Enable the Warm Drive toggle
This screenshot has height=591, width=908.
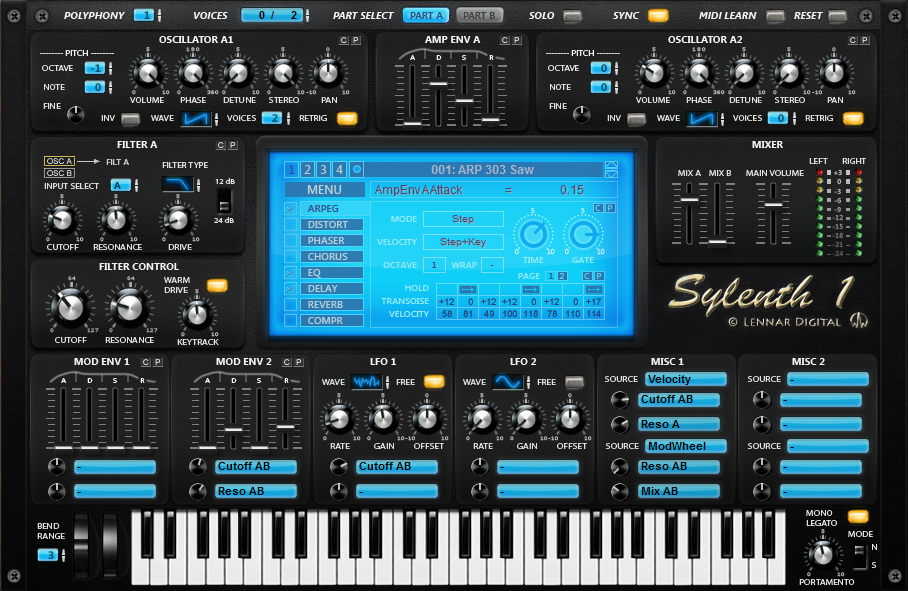point(218,285)
